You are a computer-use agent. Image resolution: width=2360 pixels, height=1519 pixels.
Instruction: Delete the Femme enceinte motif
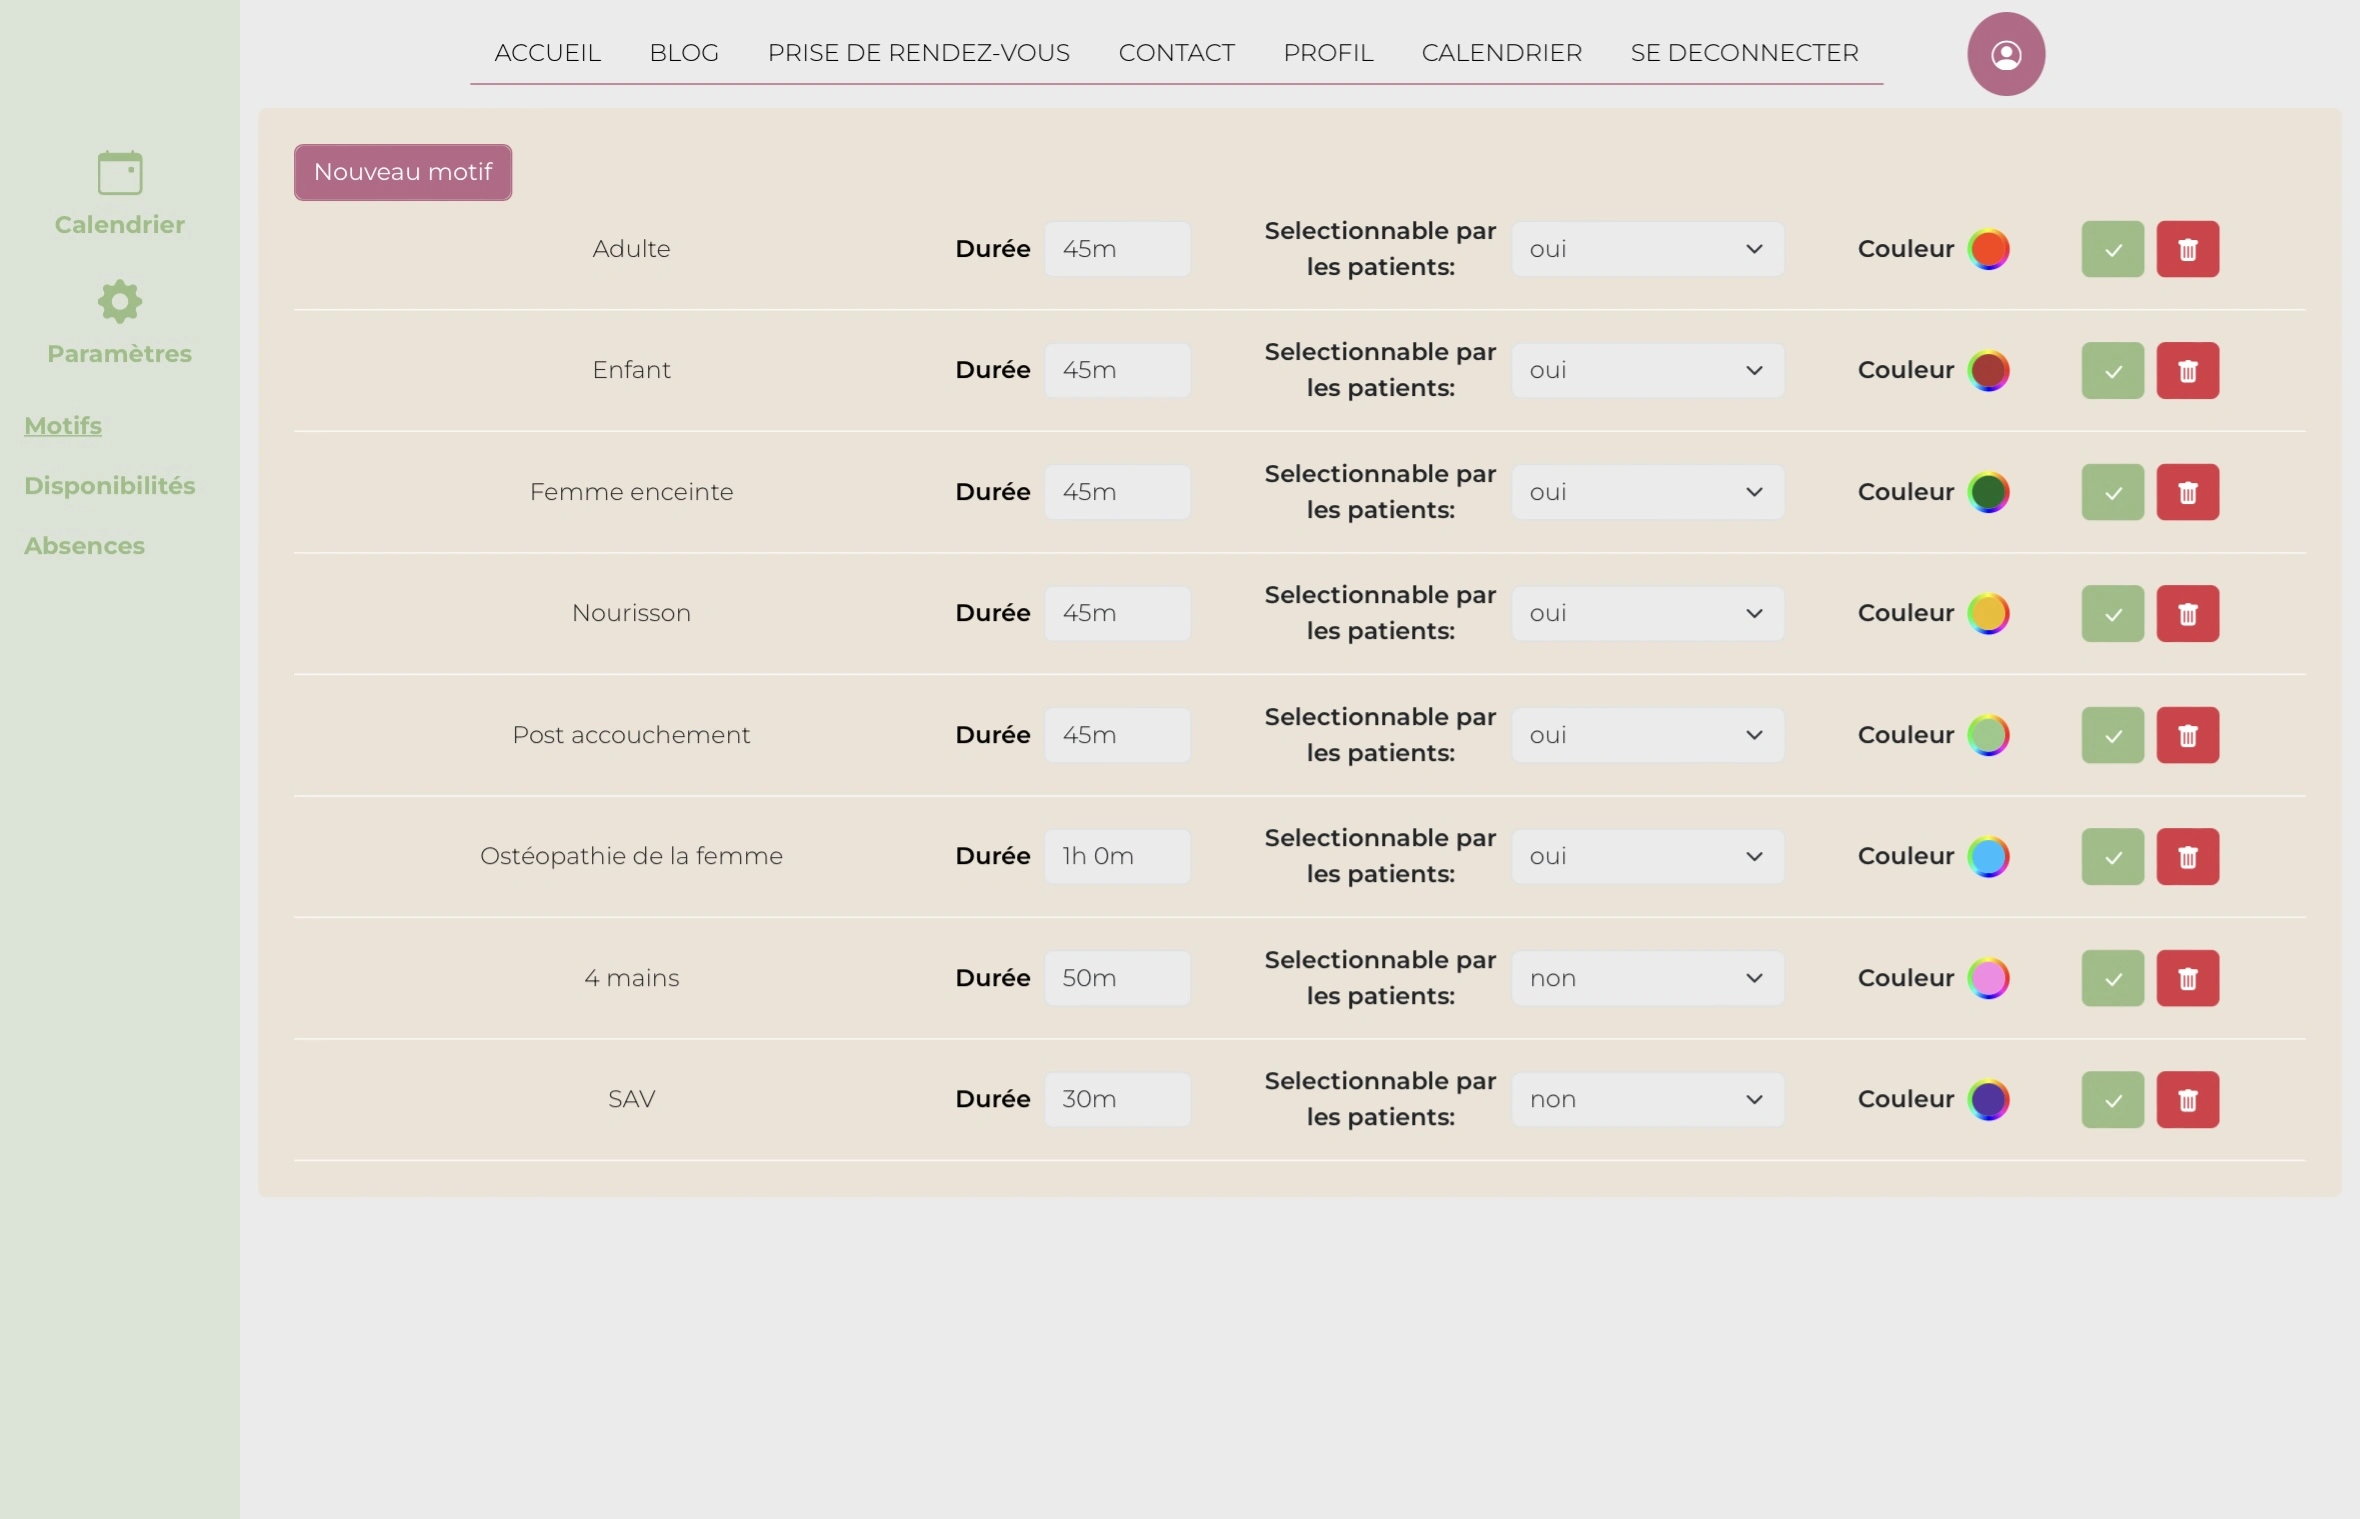point(2187,492)
